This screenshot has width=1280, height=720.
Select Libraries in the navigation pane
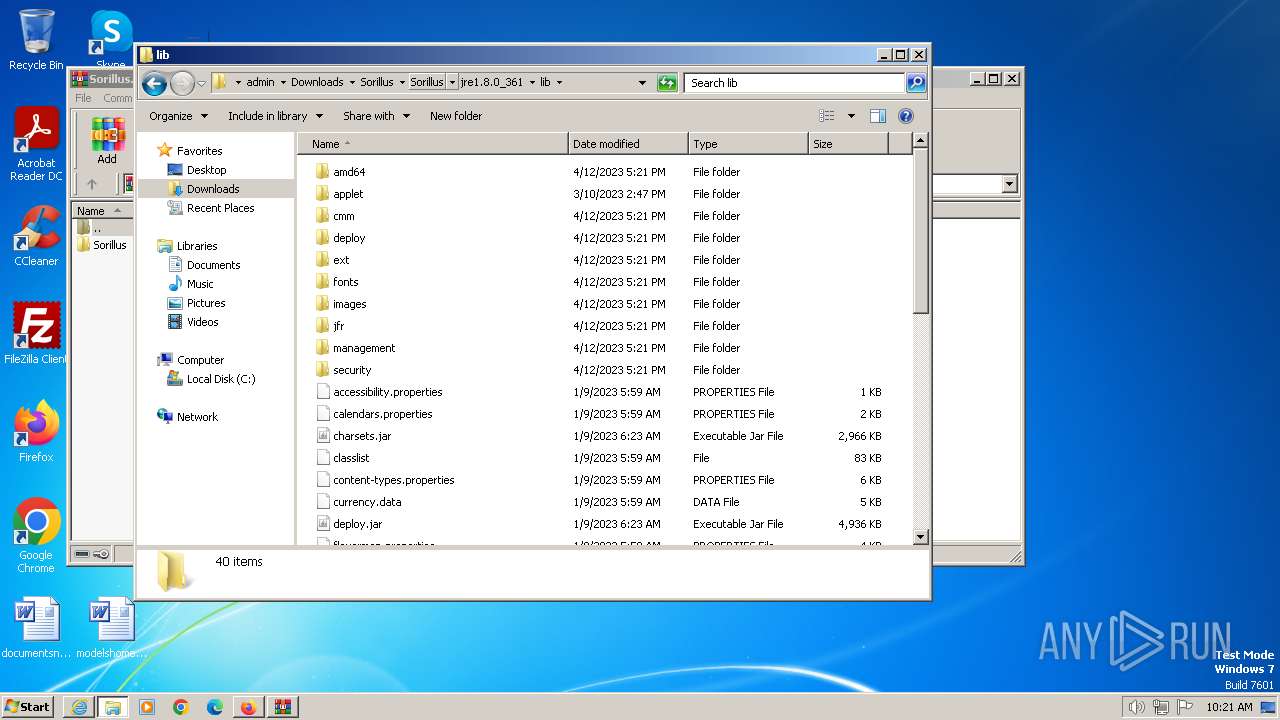coord(197,246)
